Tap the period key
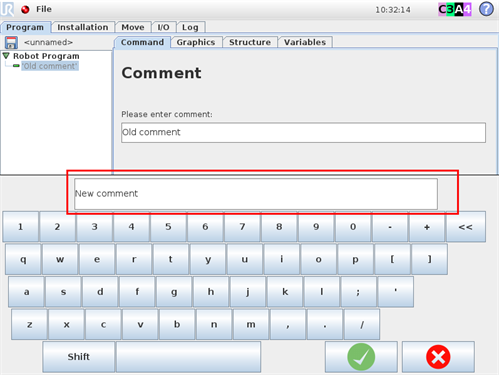Screen dimensions: 499x375 [325, 324]
